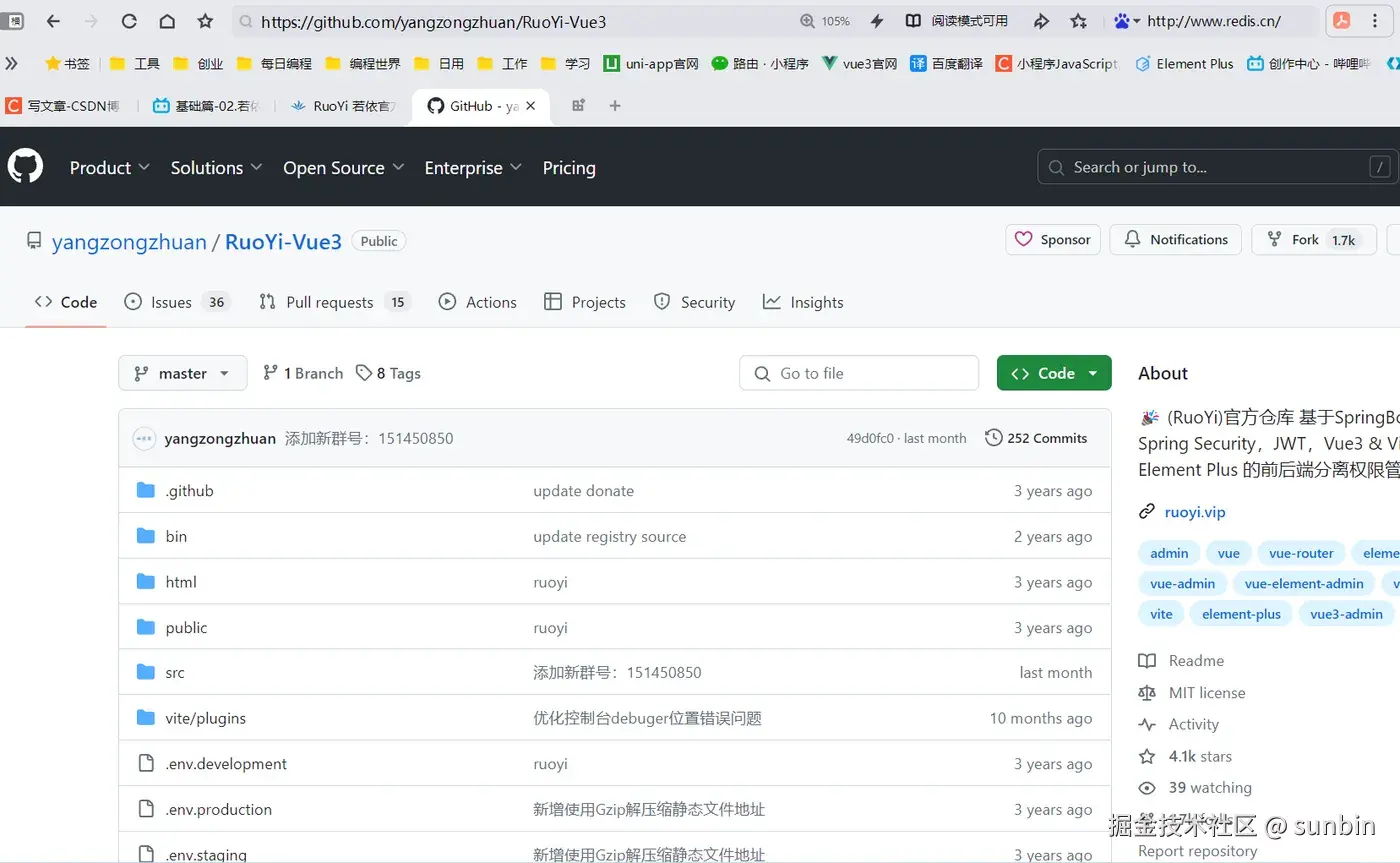Expand the Product menu

109,168
